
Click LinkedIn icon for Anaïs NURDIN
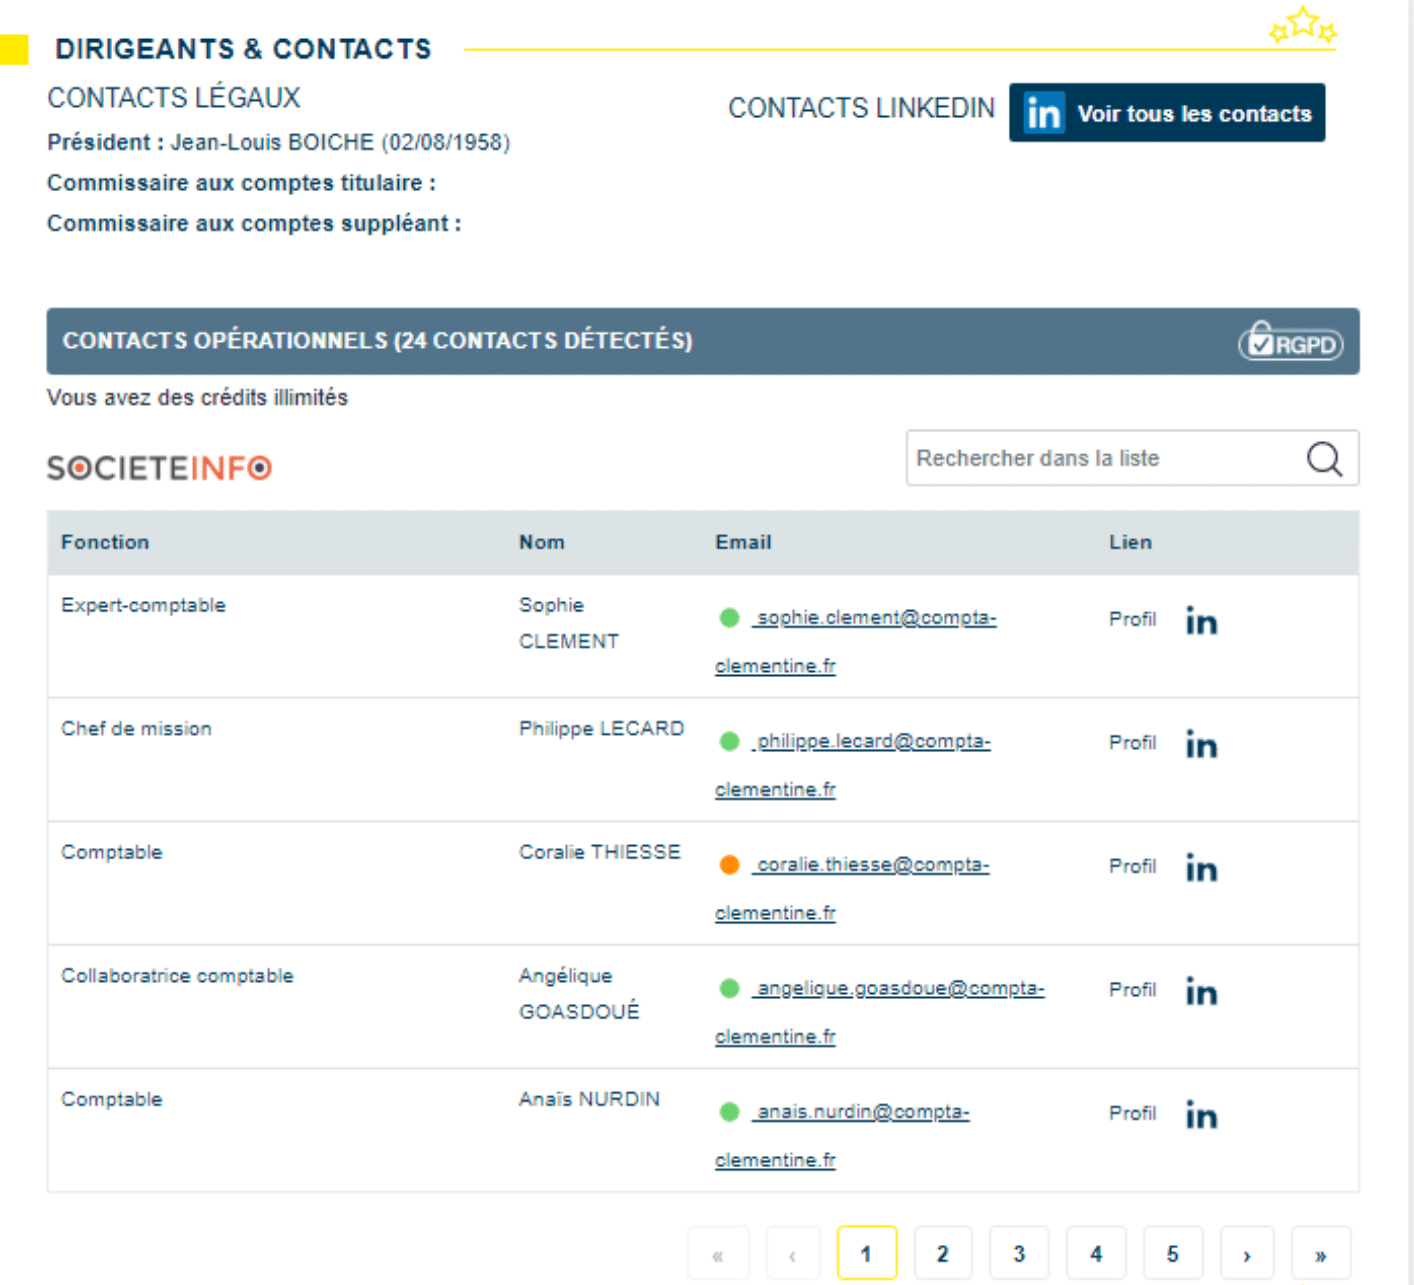point(1200,1115)
